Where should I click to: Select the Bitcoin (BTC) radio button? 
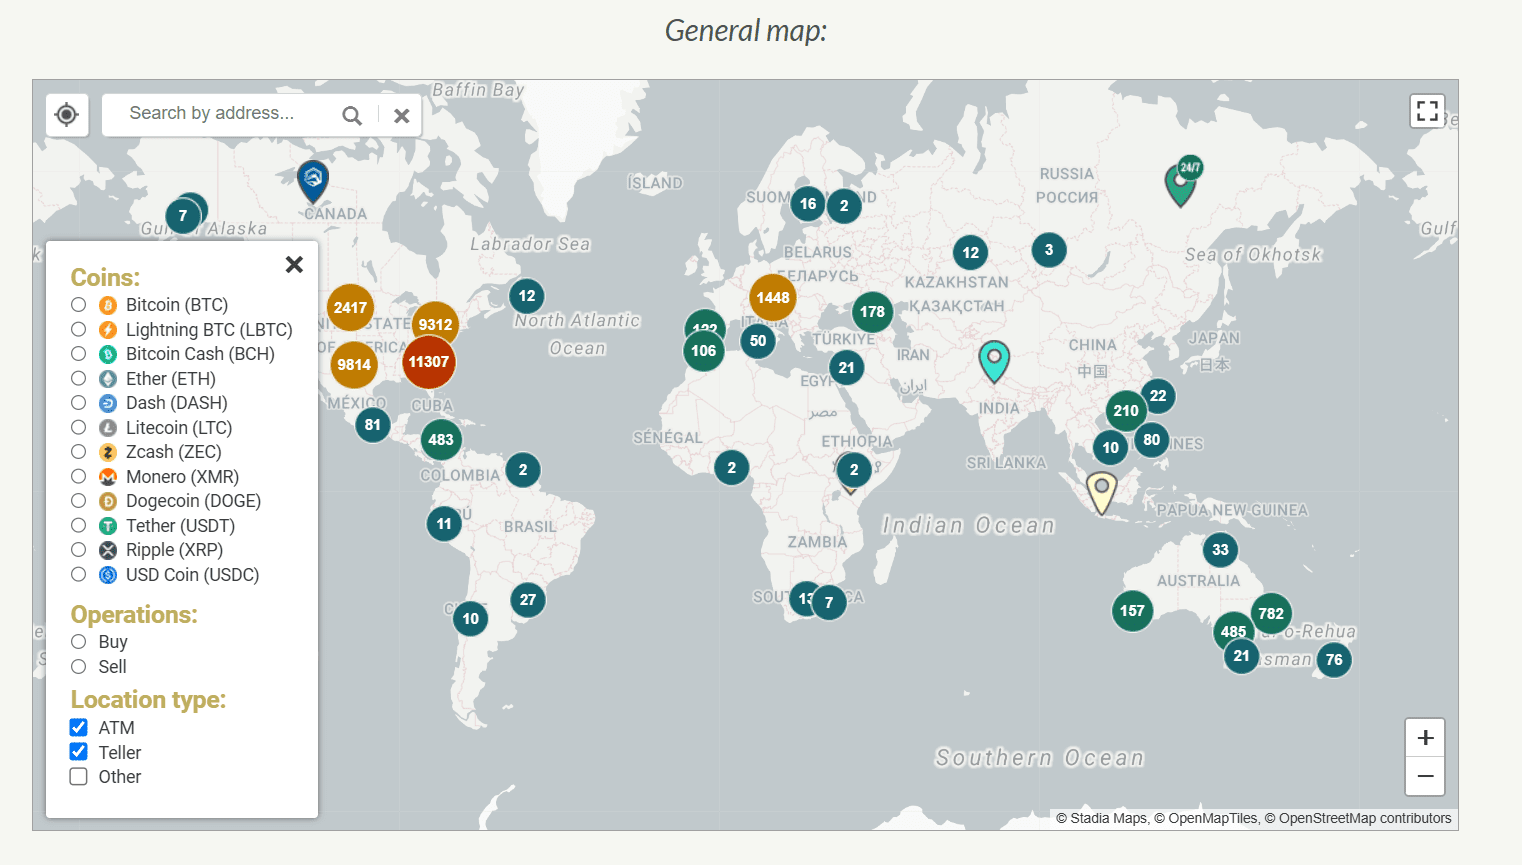[78, 304]
